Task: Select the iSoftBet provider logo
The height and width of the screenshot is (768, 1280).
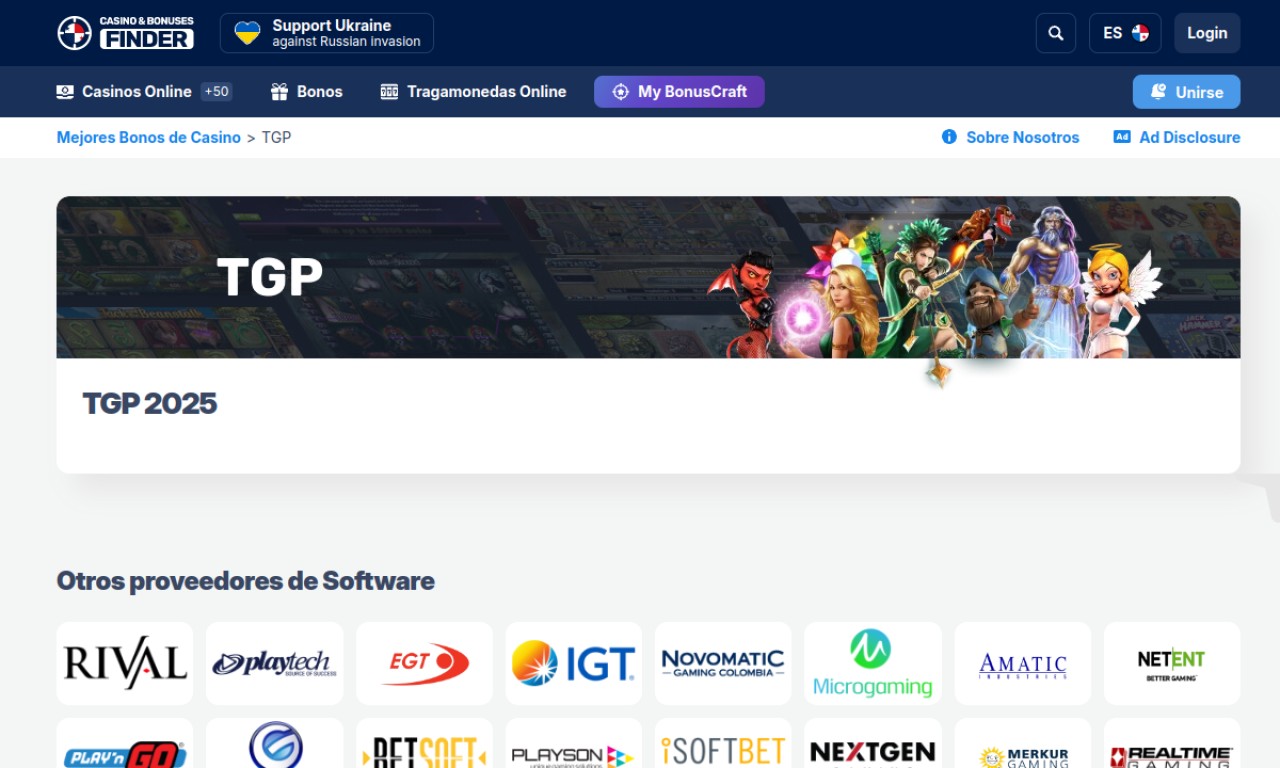Action: (x=723, y=743)
